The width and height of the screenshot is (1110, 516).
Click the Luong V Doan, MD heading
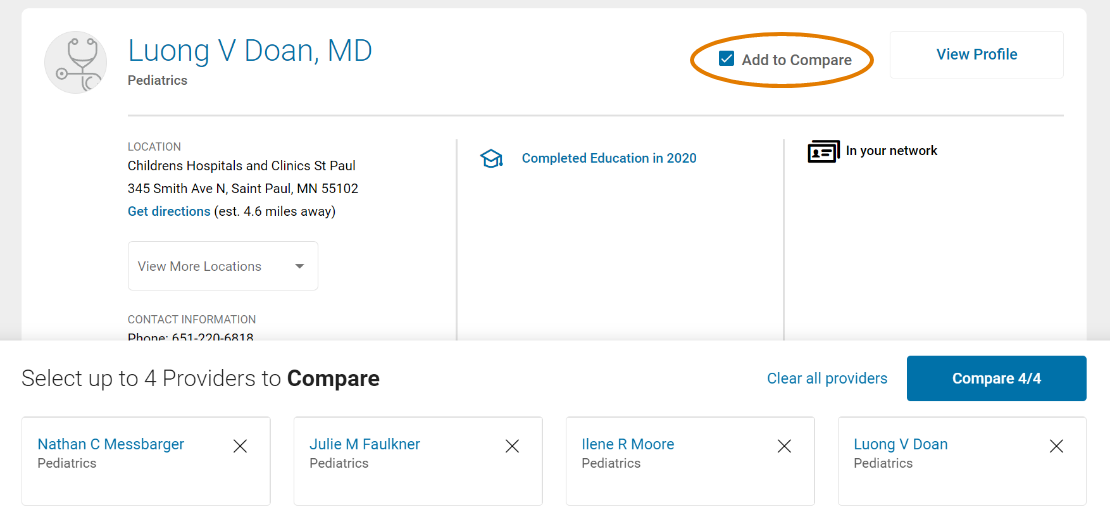pyautogui.click(x=250, y=51)
